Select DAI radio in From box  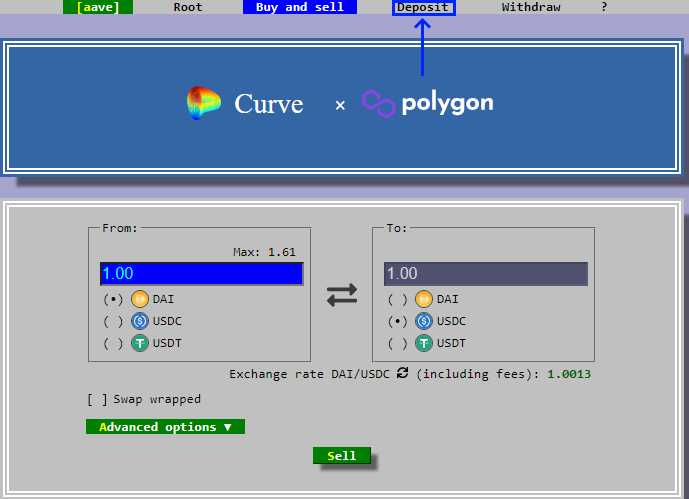(113, 300)
